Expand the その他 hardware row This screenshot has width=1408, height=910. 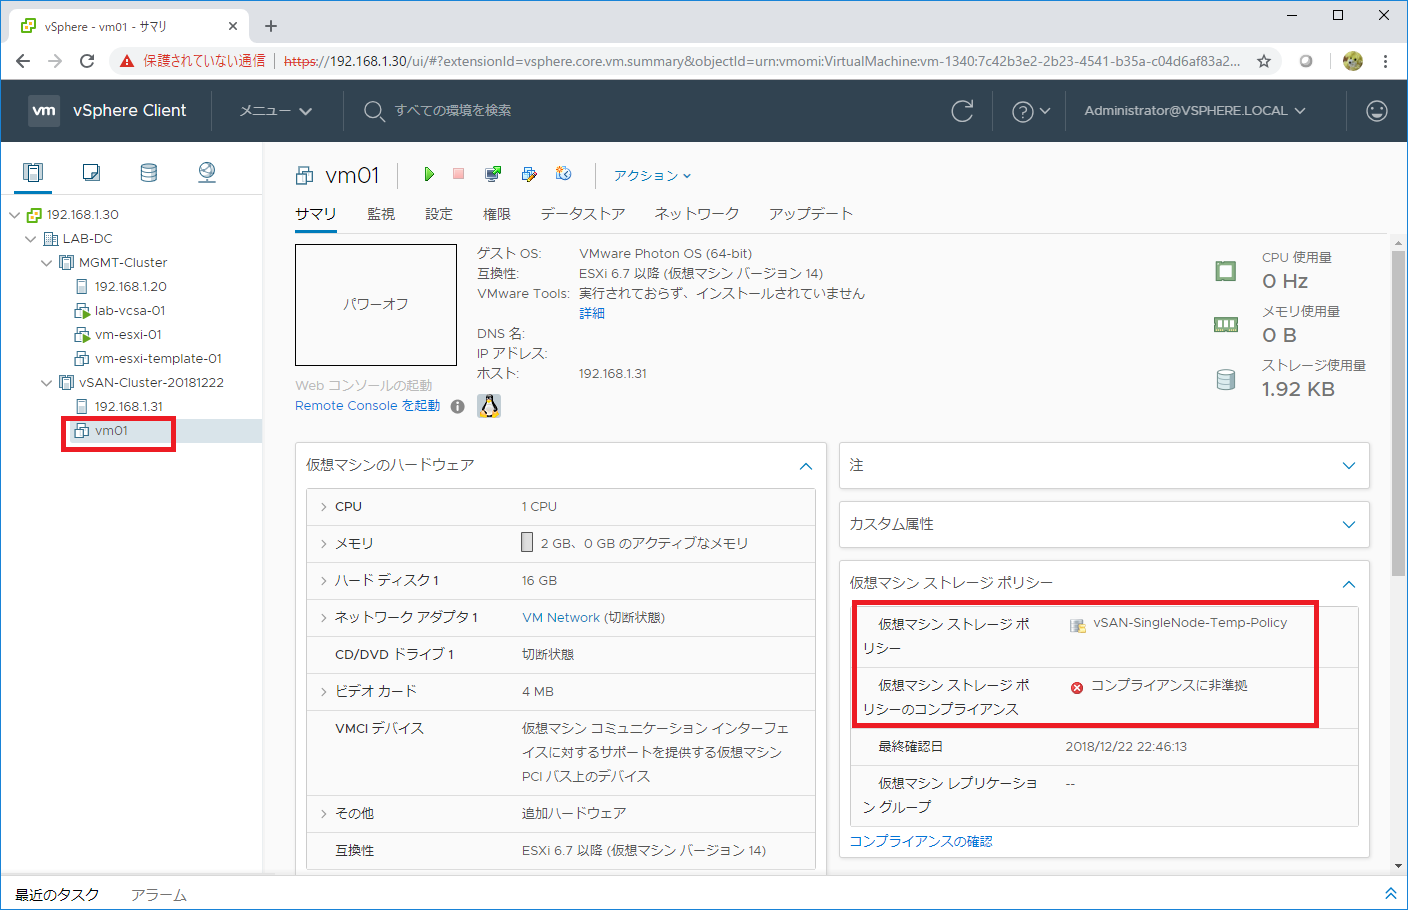(x=324, y=814)
